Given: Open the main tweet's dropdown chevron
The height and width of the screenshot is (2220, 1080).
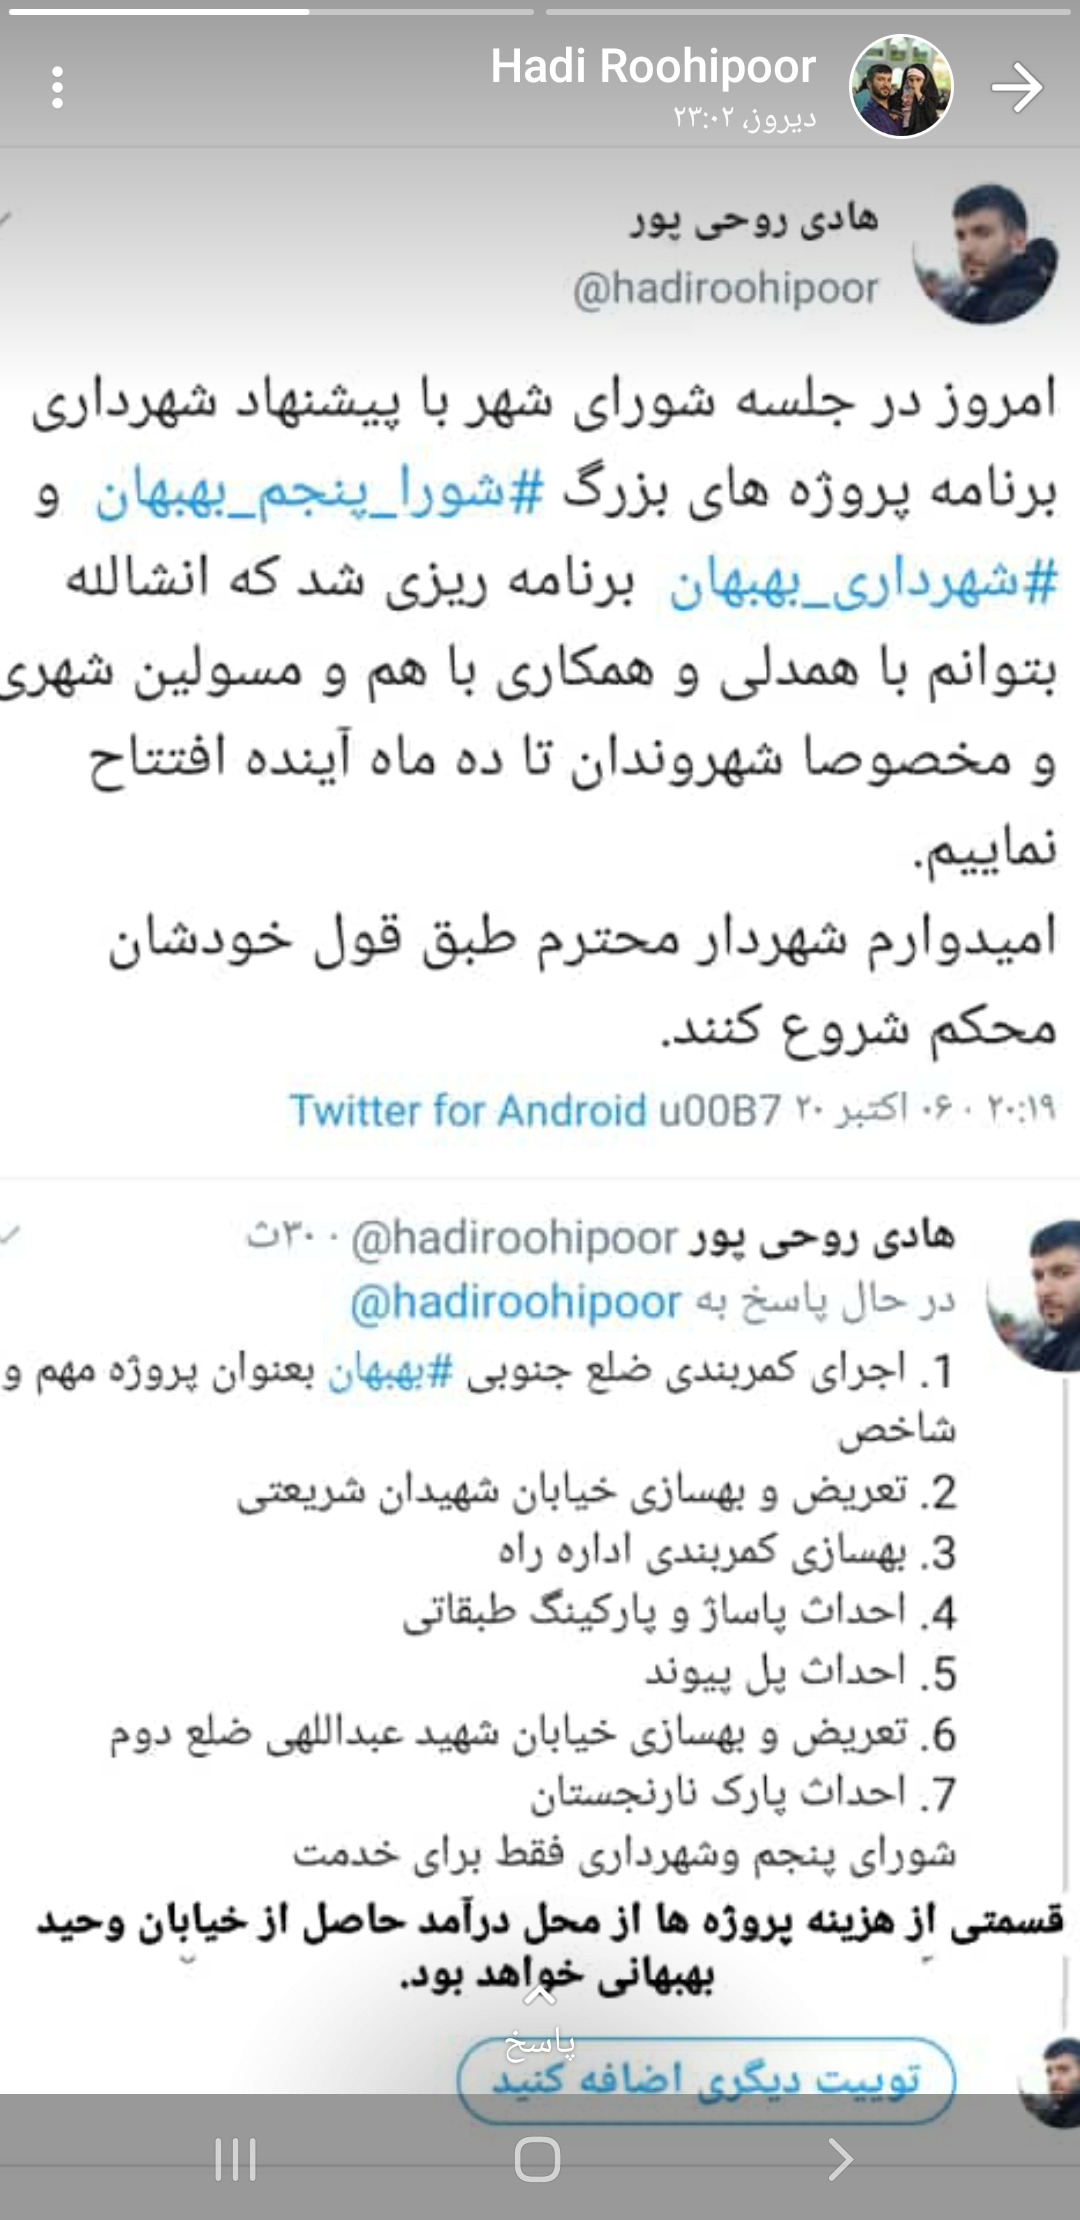Looking at the screenshot, I should coord(6,220).
